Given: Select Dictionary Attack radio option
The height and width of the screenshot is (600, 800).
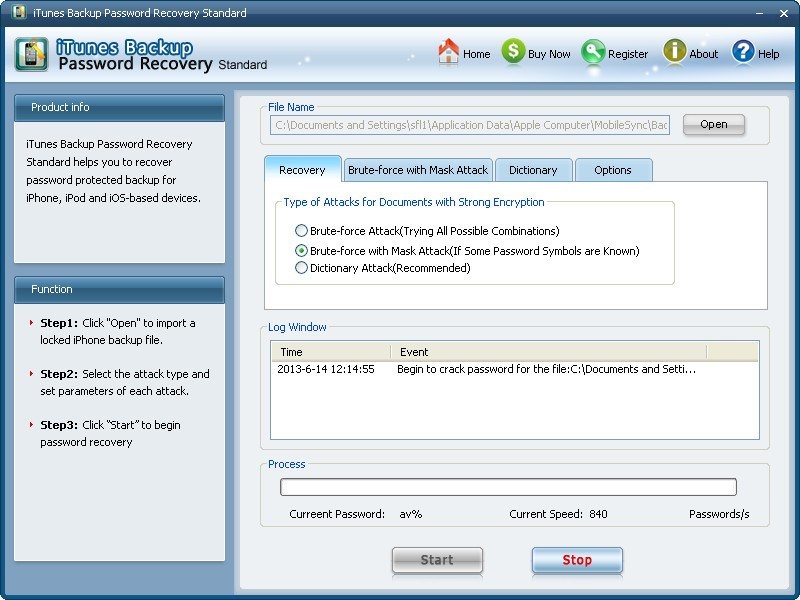Looking at the screenshot, I should [301, 267].
